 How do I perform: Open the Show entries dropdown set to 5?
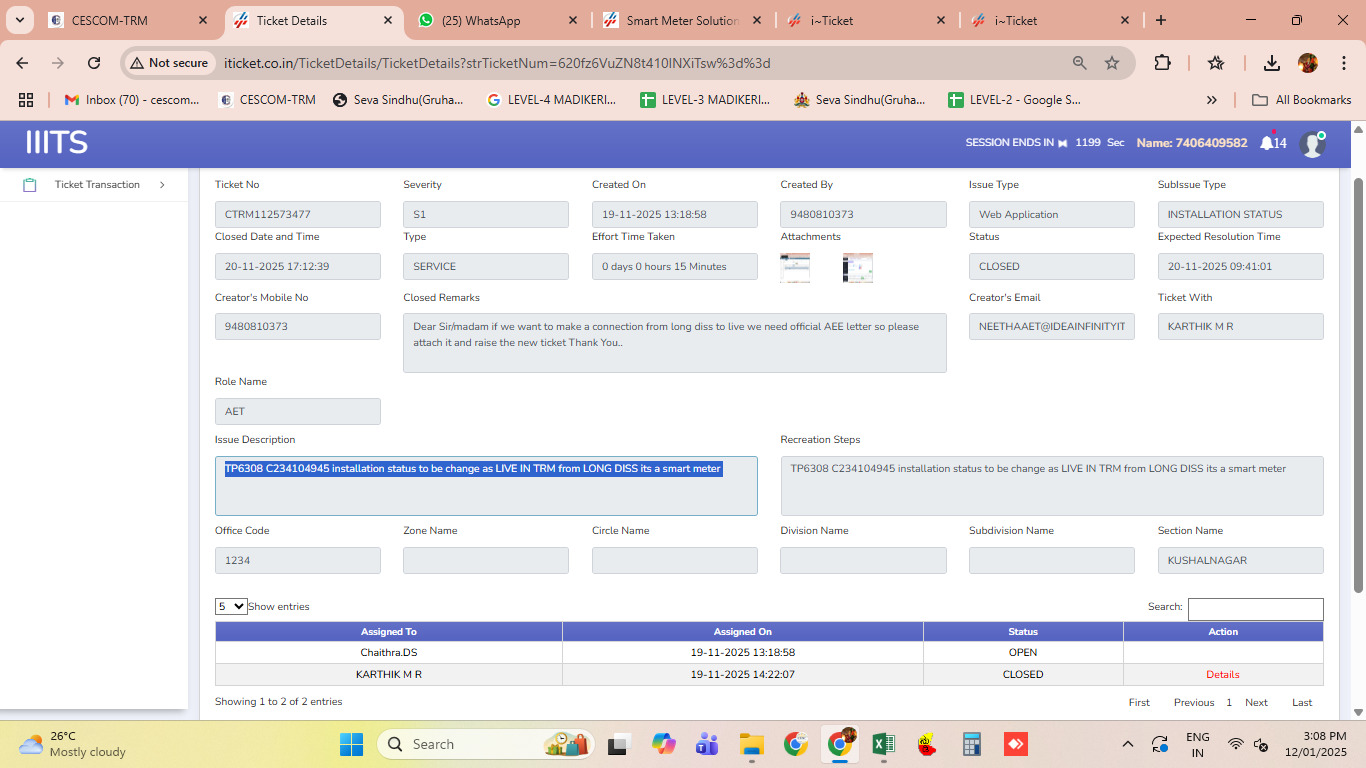point(231,606)
